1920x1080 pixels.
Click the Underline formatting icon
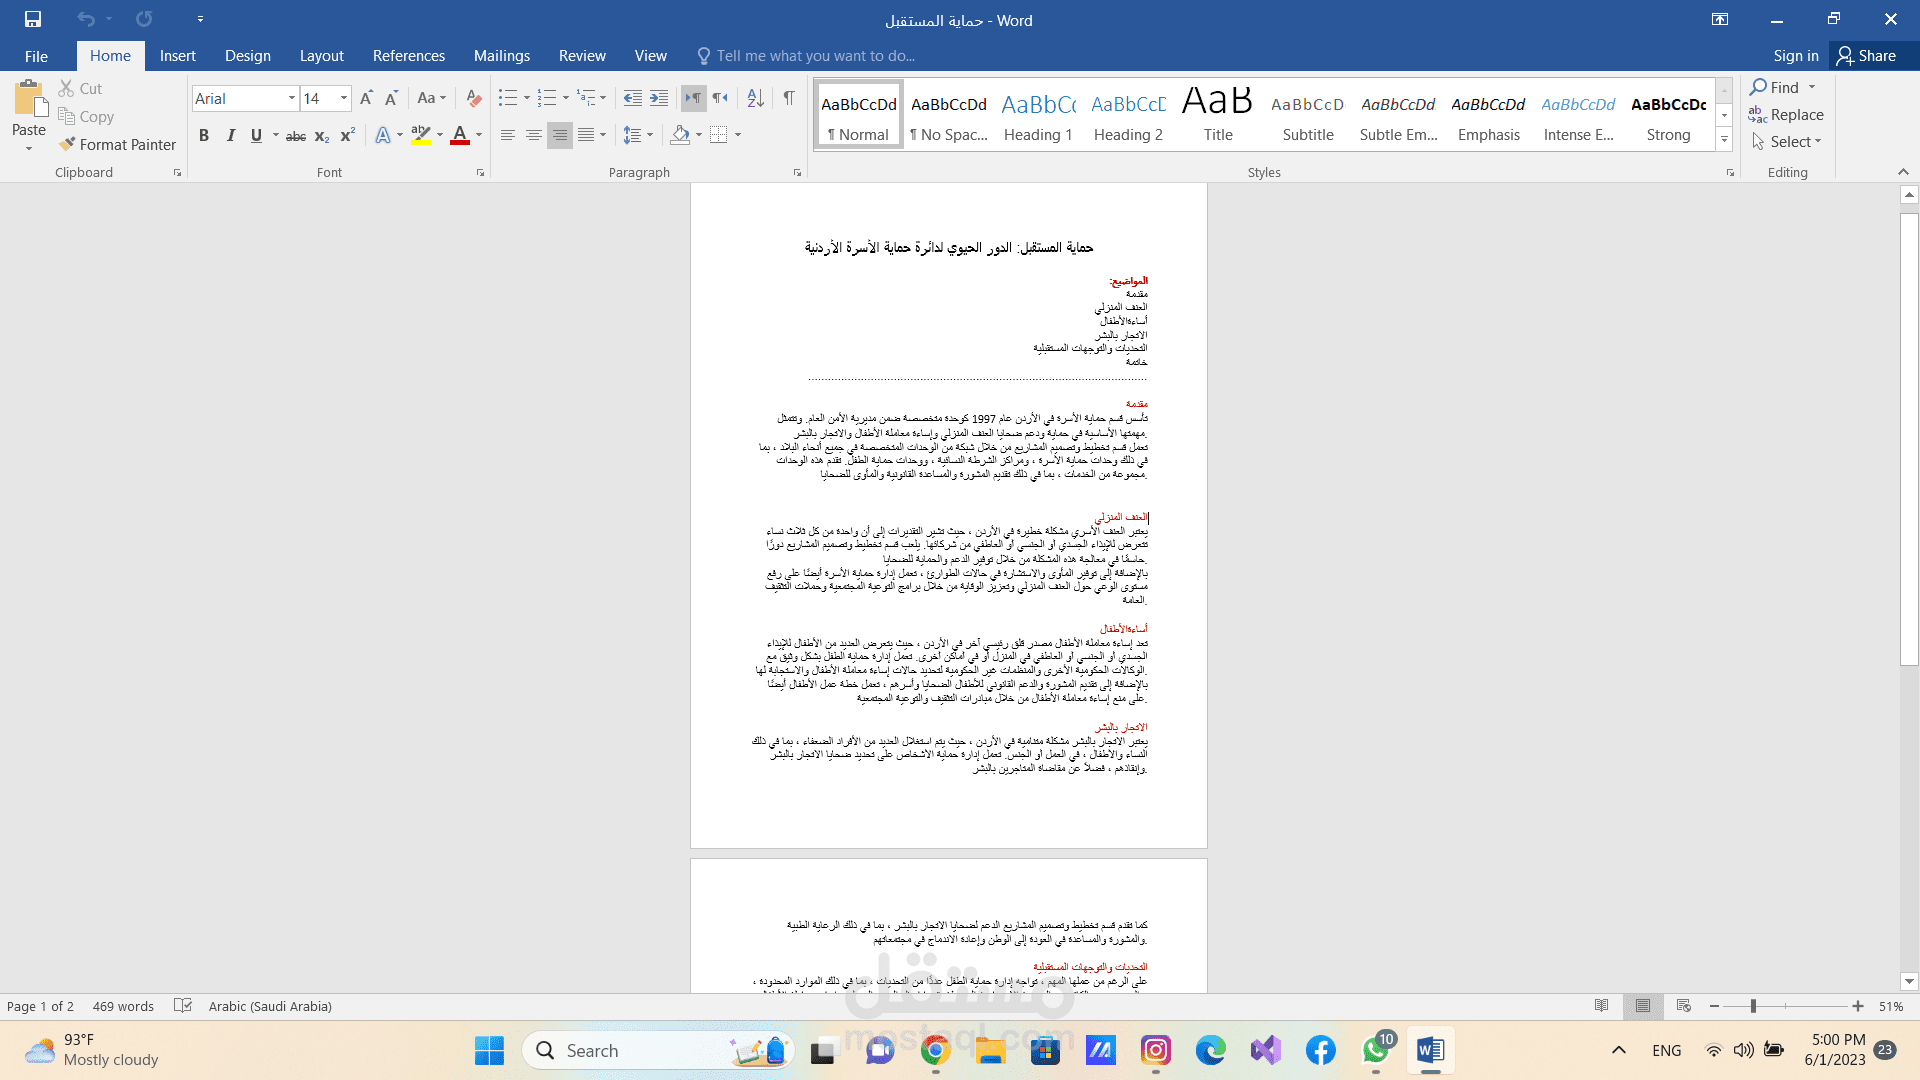[257, 135]
